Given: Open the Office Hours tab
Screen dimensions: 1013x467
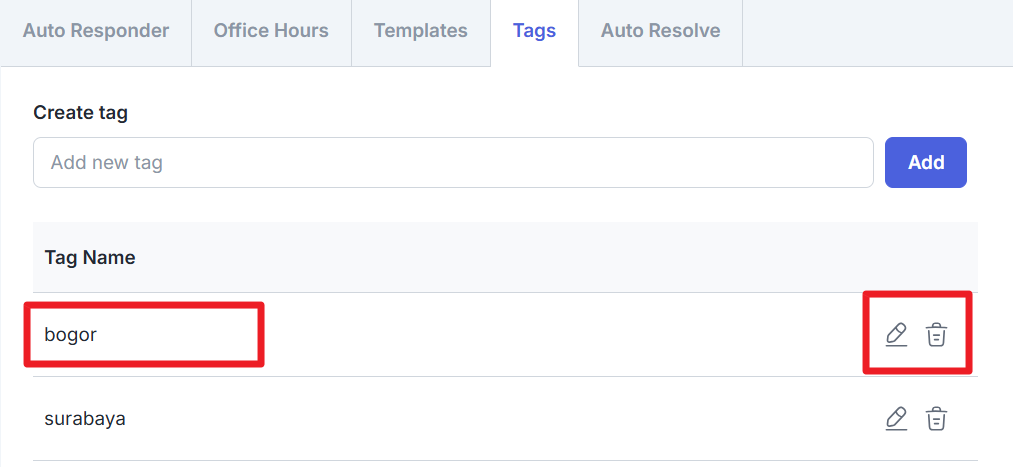Looking at the screenshot, I should coord(271,31).
